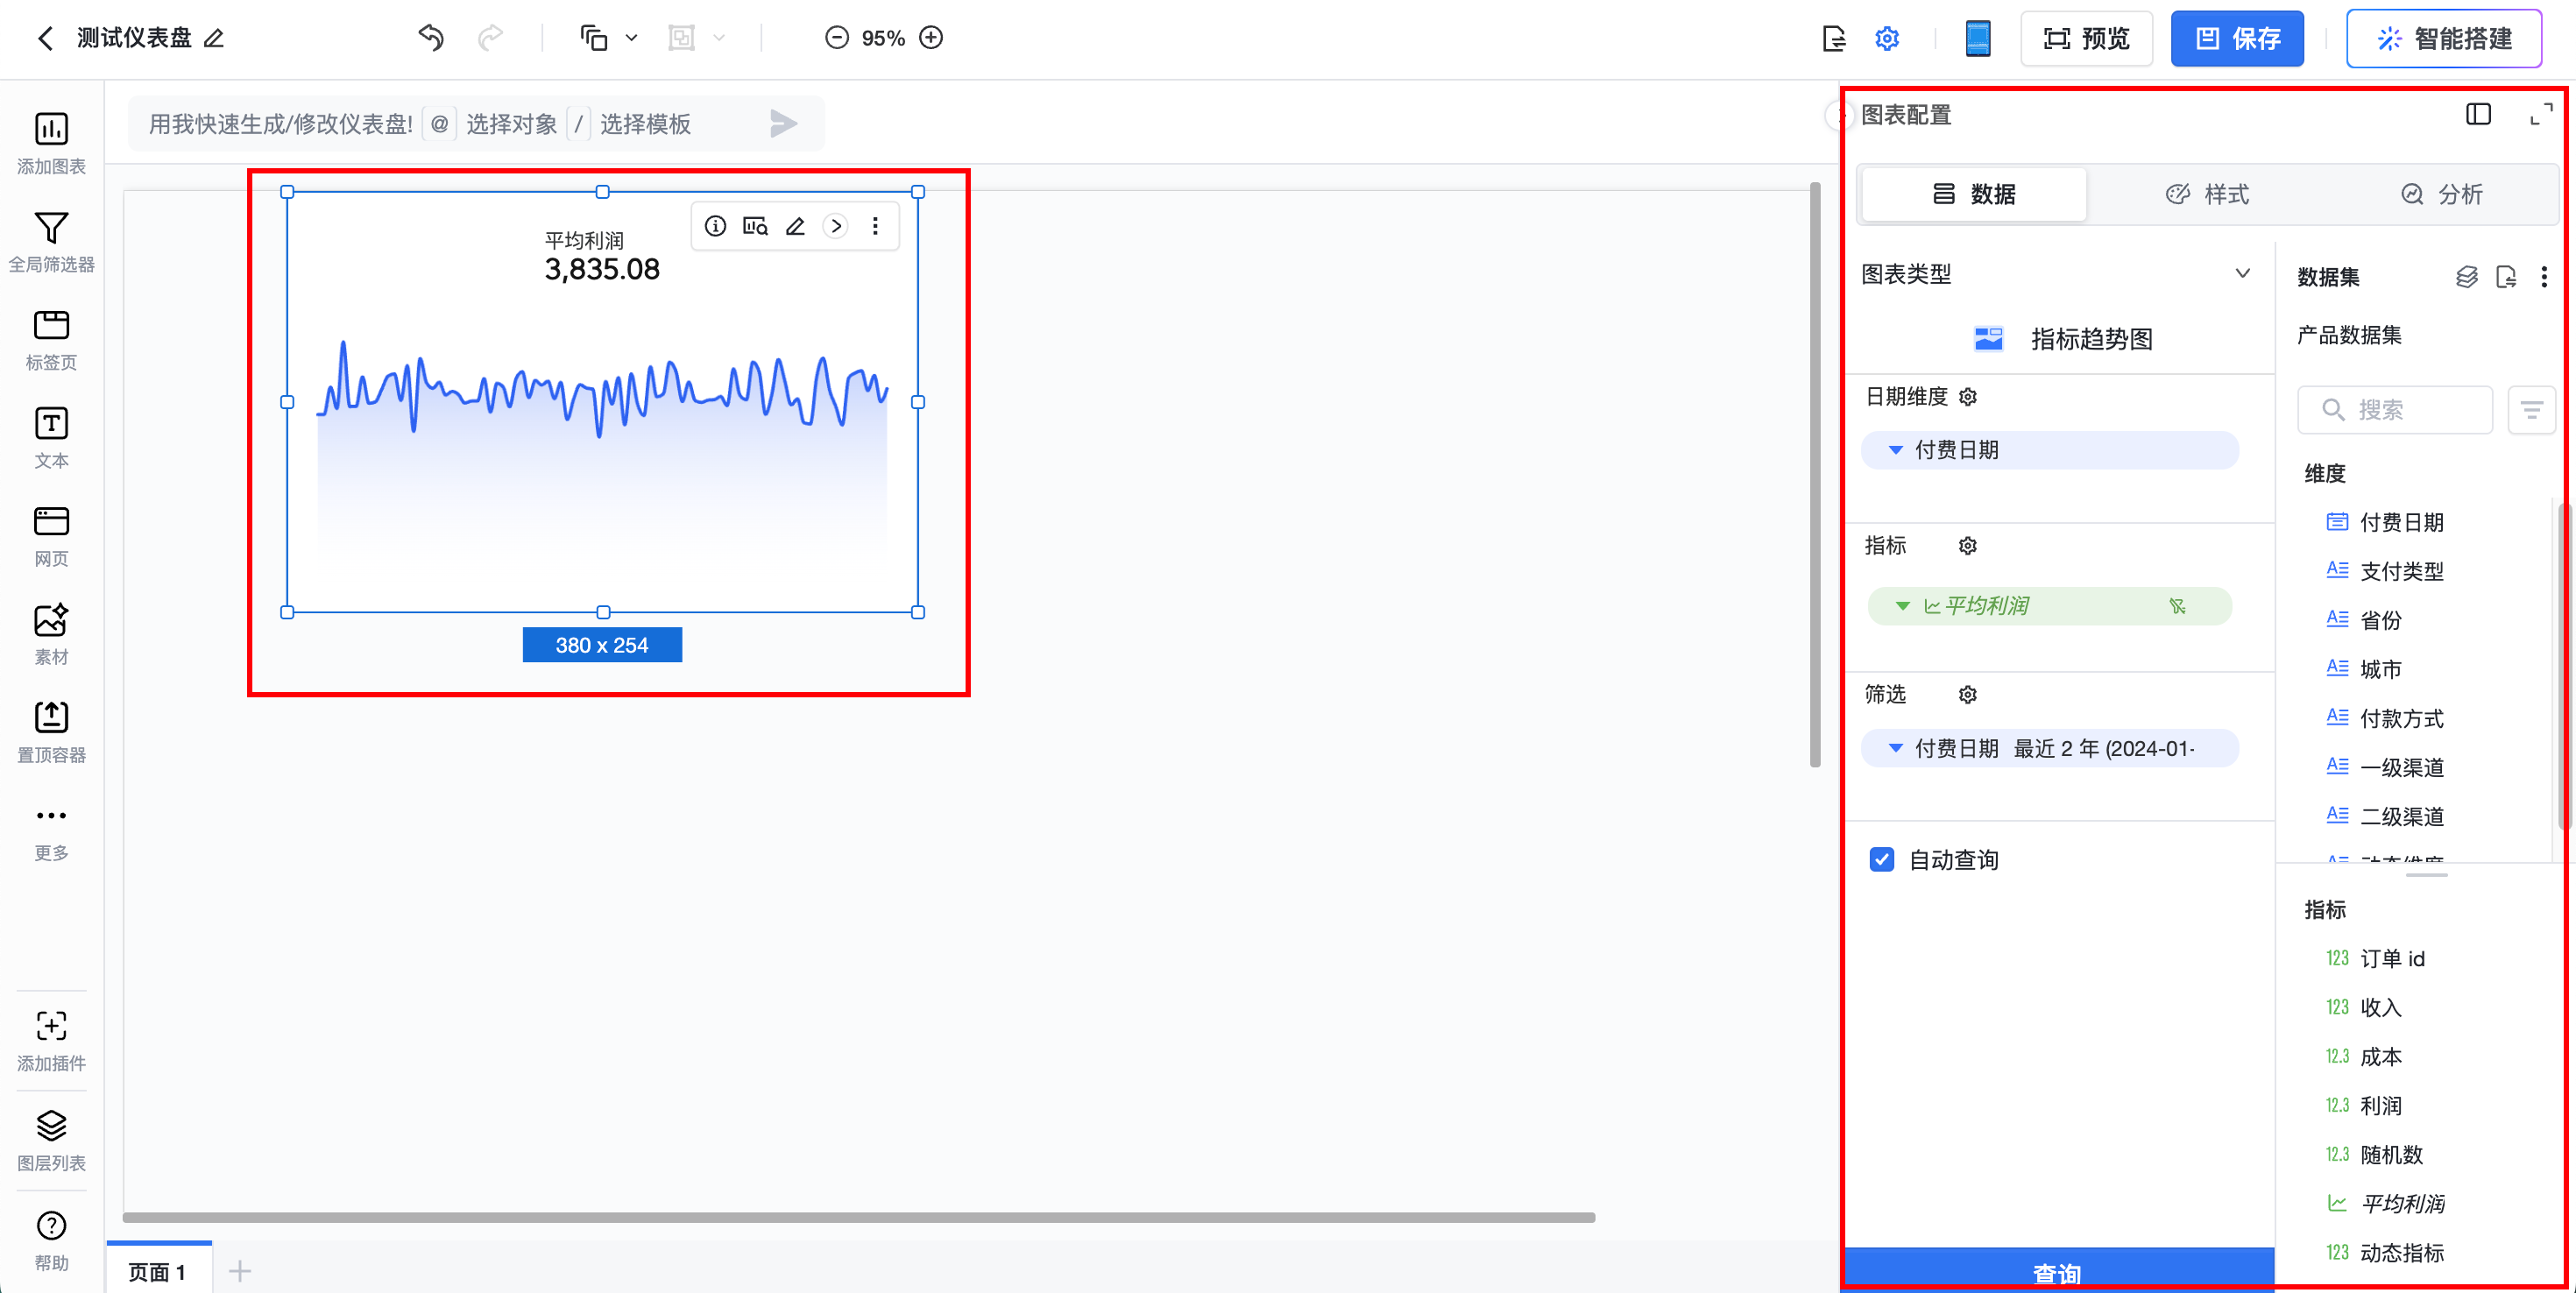This screenshot has width=2576, height=1293.
Task: Click the zoom-in plus next to 95%
Action: (931, 38)
